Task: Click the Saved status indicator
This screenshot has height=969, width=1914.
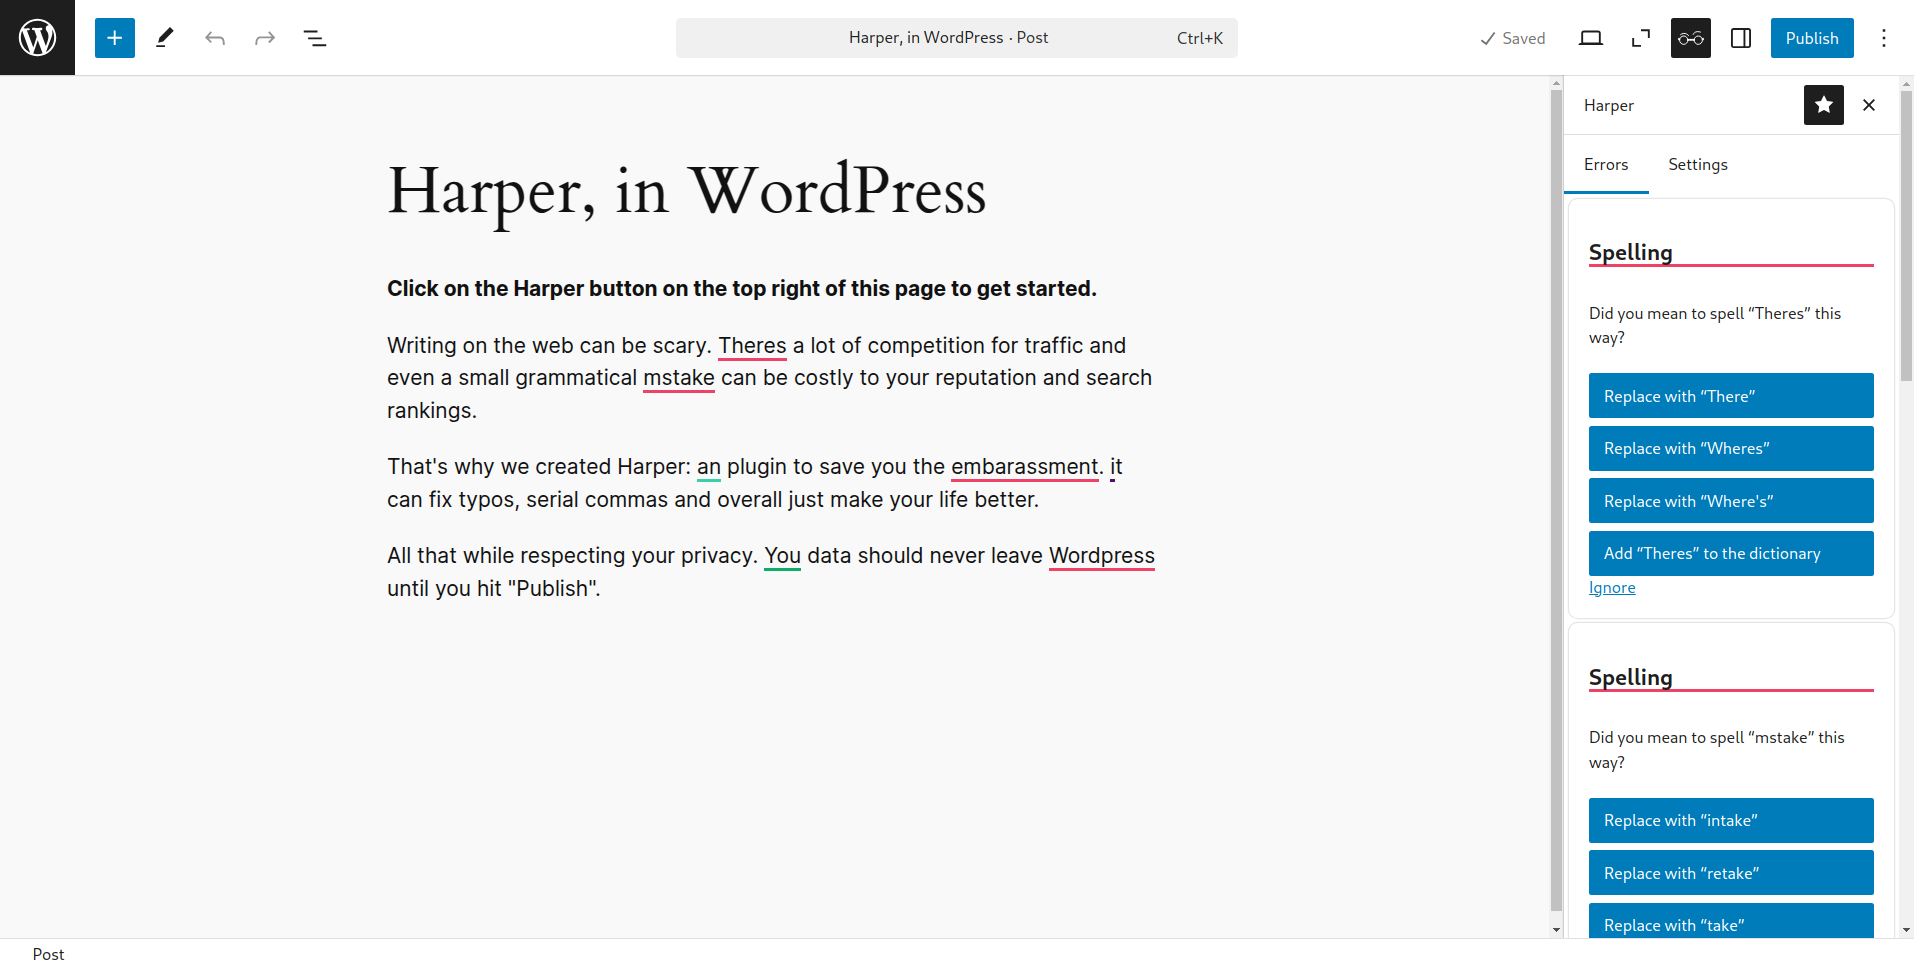Action: pos(1513,38)
